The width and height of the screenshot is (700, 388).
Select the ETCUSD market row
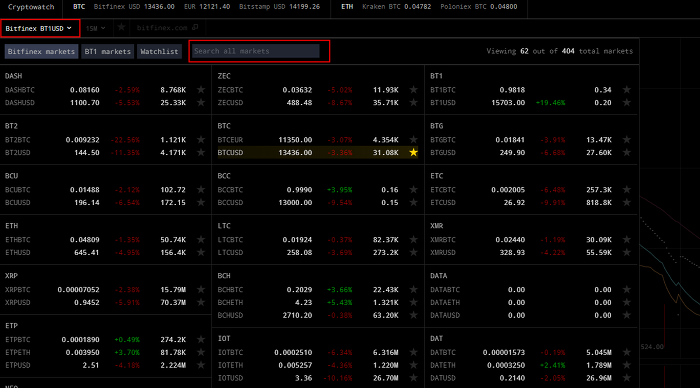(x=531, y=202)
